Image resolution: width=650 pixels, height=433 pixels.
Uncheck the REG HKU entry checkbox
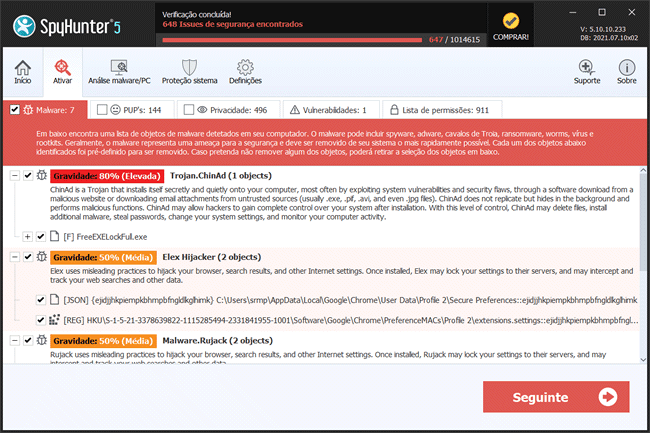(x=40, y=320)
